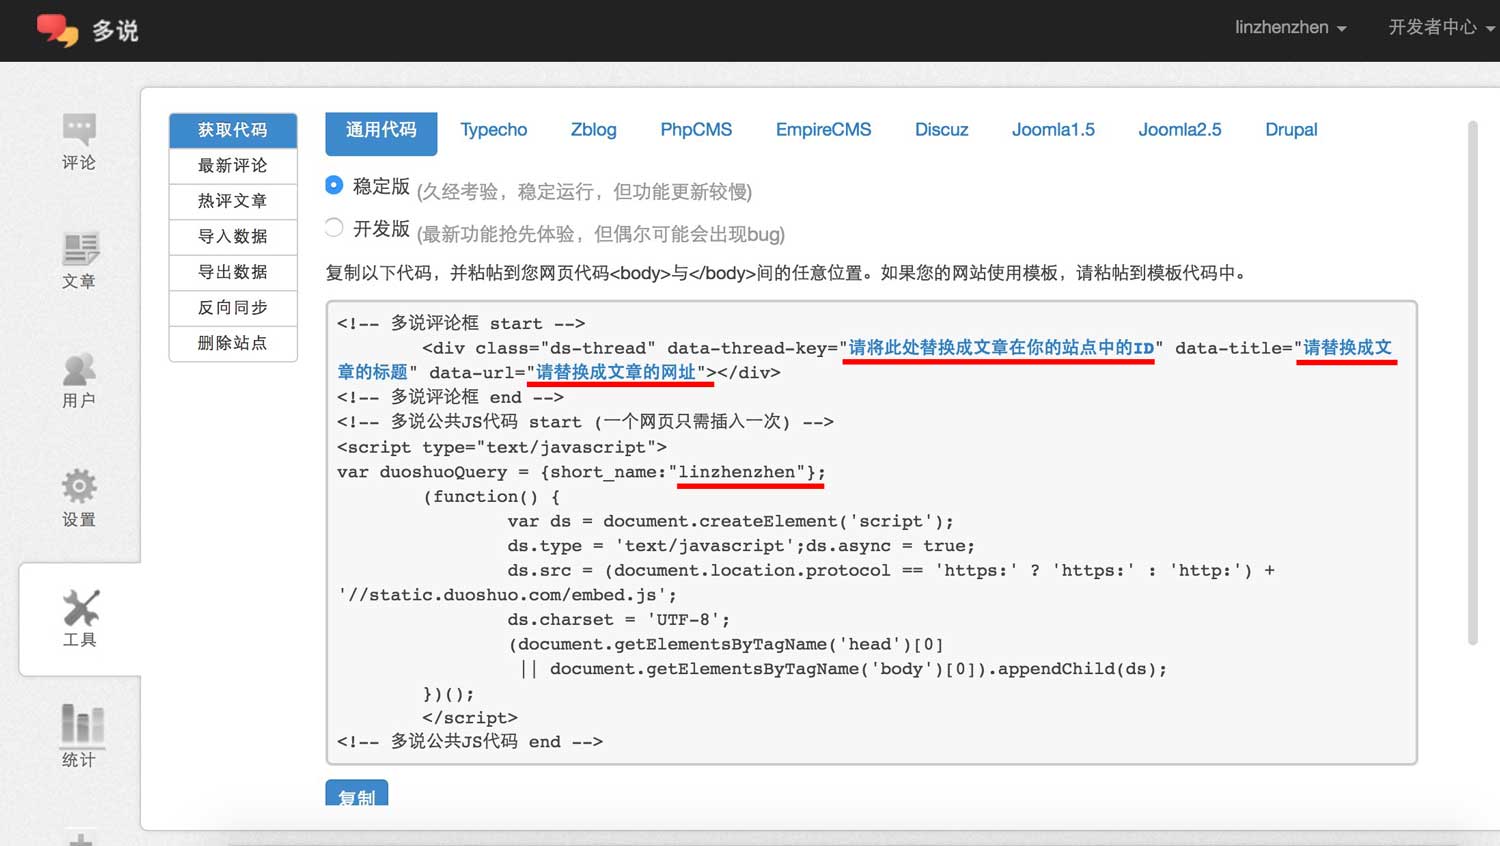The height and width of the screenshot is (846, 1500).
Task: Click the page's vertical scrollbar
Action: [1472, 383]
